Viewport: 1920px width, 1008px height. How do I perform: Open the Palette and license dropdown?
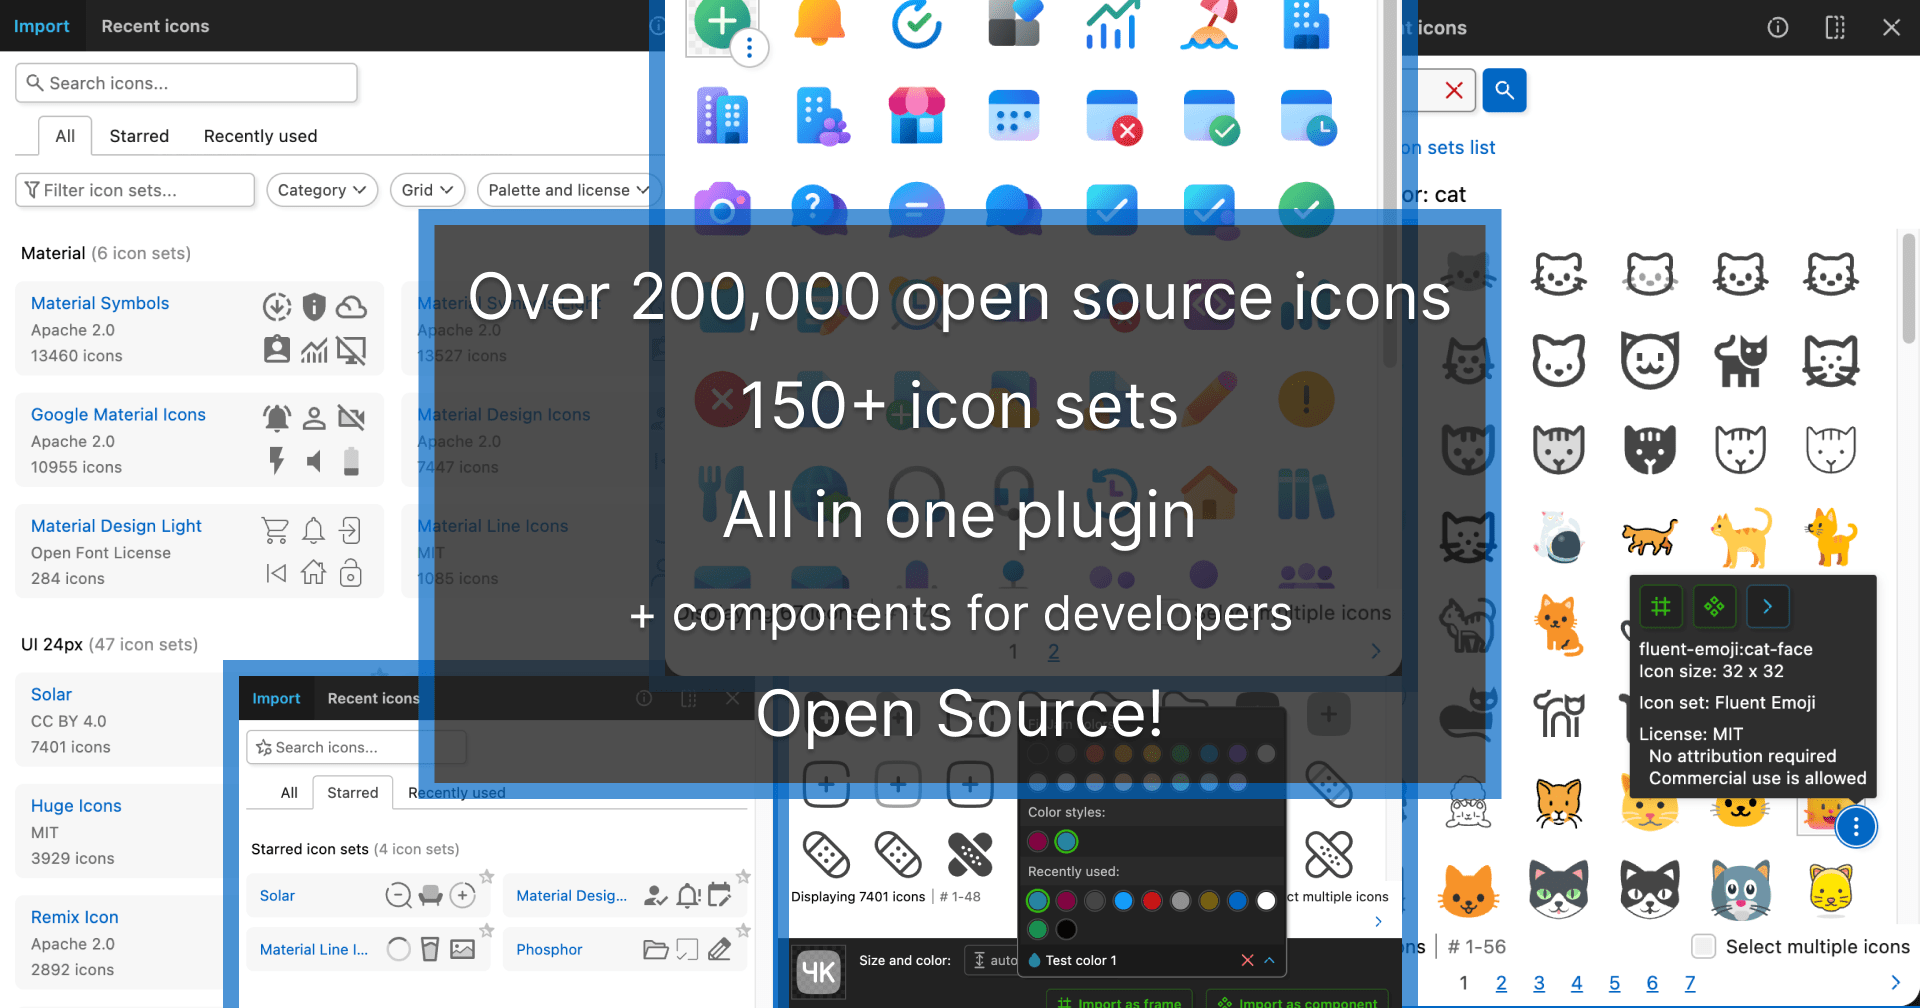567,189
